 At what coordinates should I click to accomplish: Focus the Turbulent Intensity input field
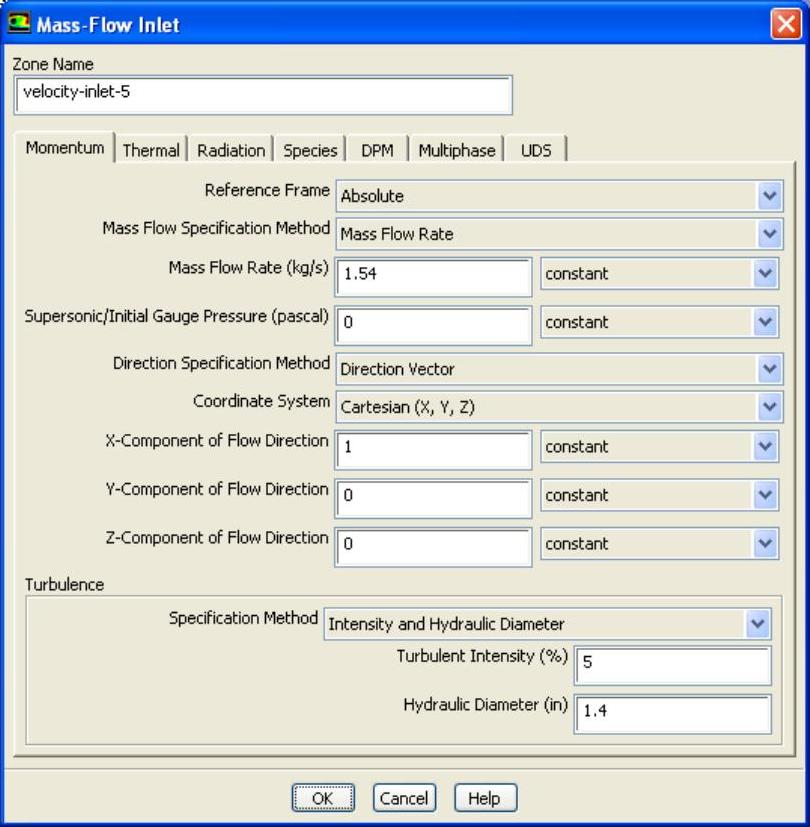(x=672, y=663)
